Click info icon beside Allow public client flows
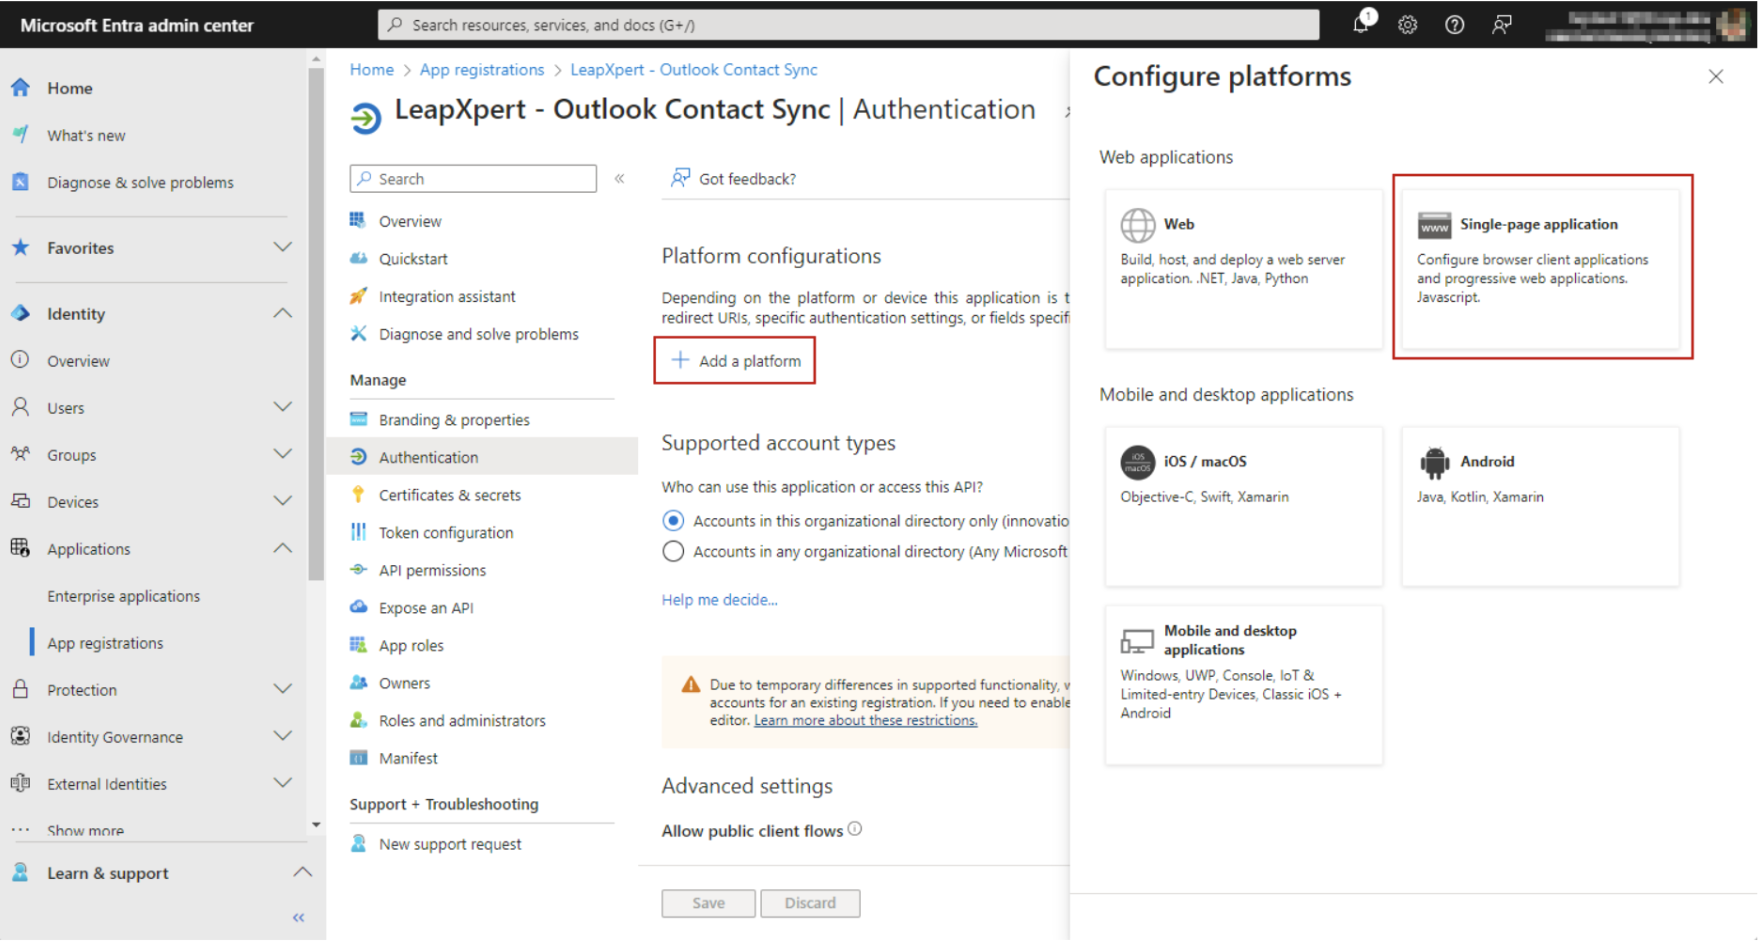 [855, 830]
